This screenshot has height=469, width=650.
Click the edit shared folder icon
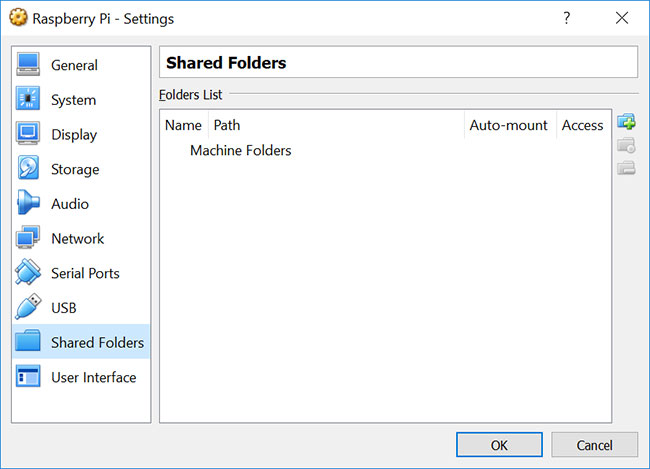(626, 146)
